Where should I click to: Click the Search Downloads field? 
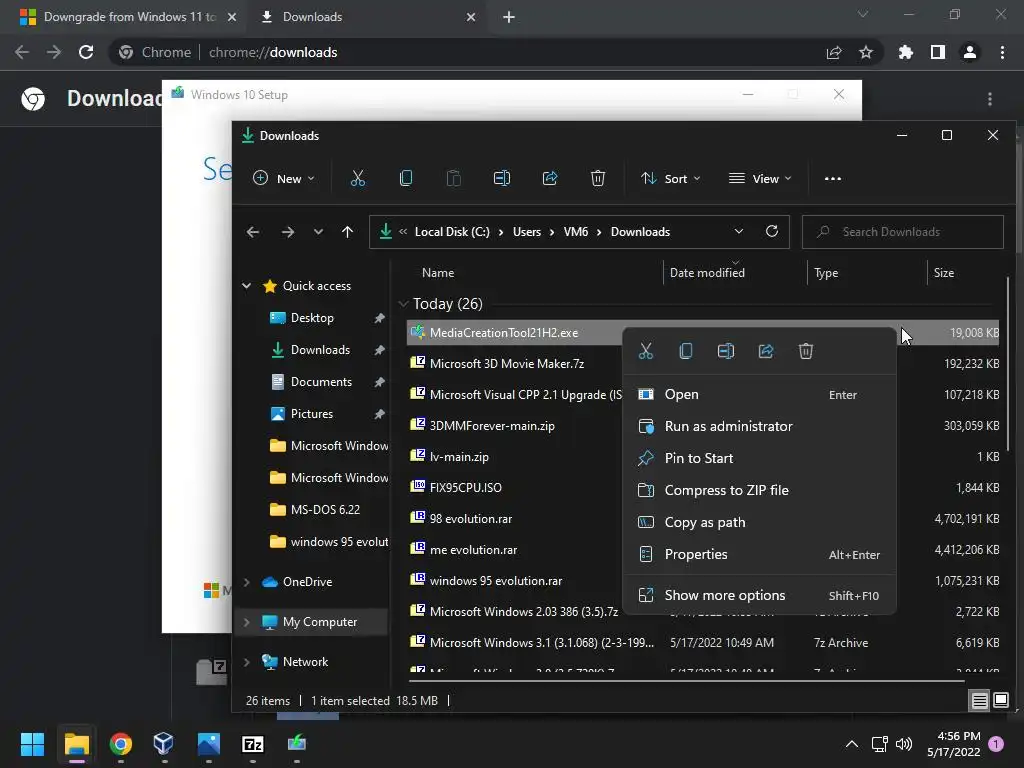tap(903, 232)
